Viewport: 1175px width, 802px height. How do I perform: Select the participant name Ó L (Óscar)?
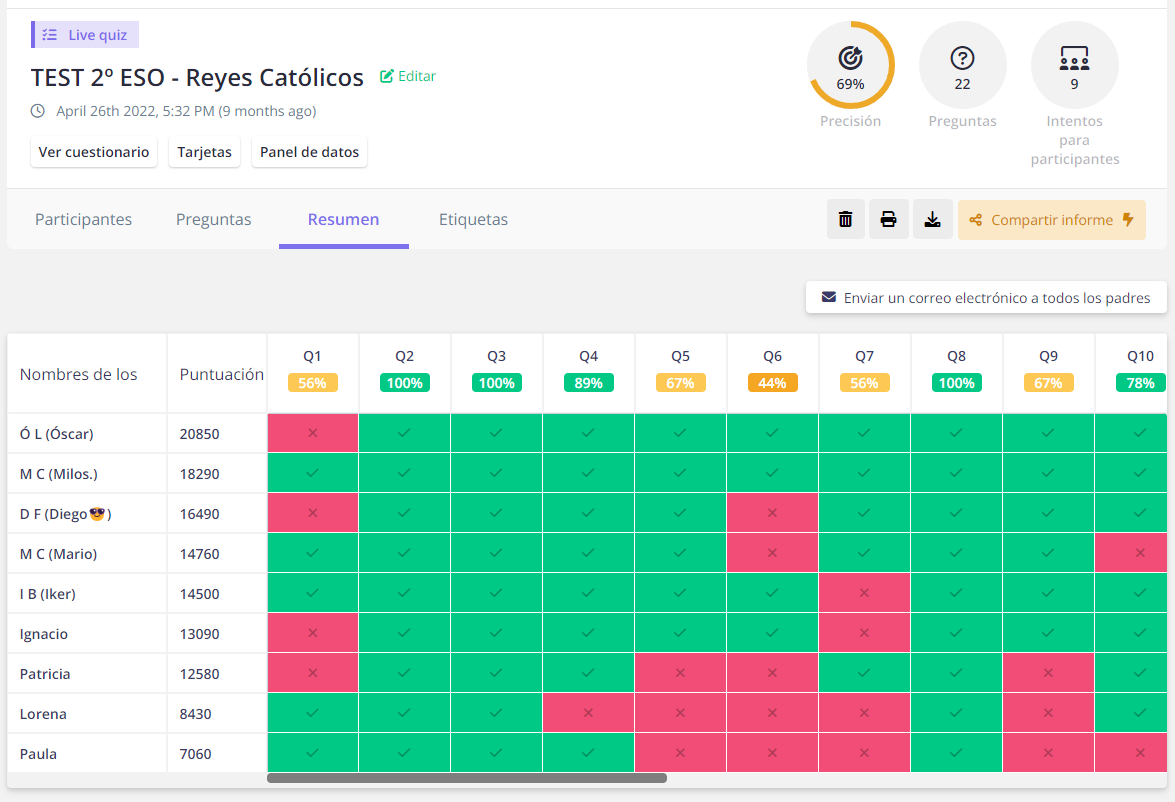(57, 434)
